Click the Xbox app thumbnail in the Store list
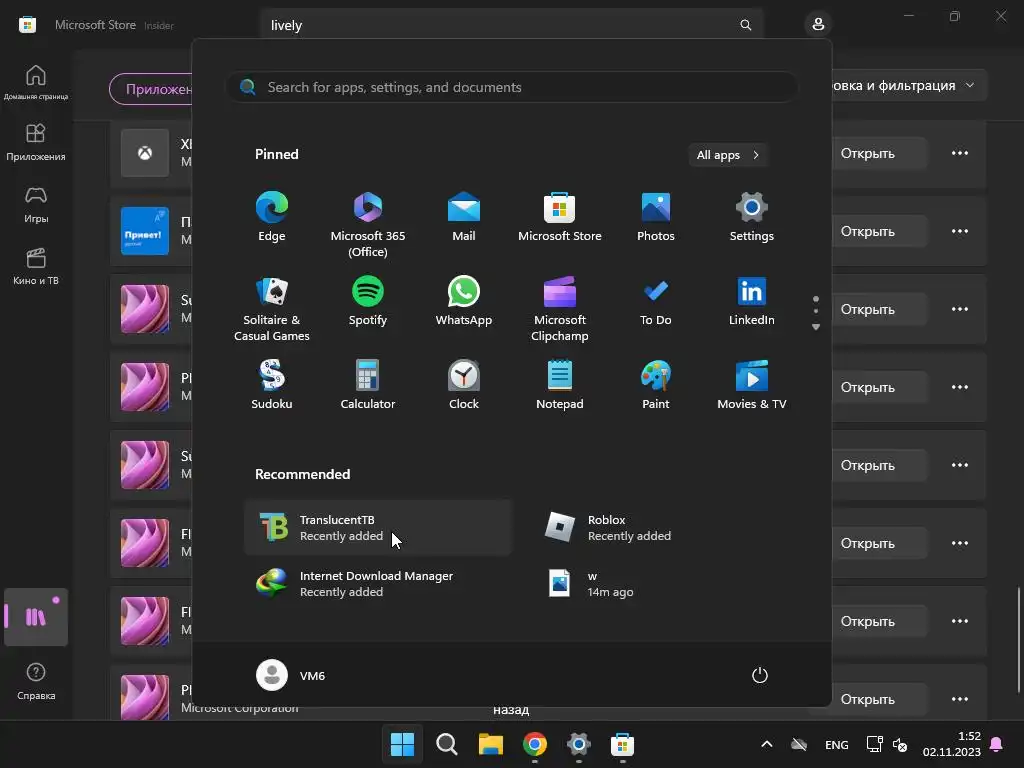 coord(145,153)
